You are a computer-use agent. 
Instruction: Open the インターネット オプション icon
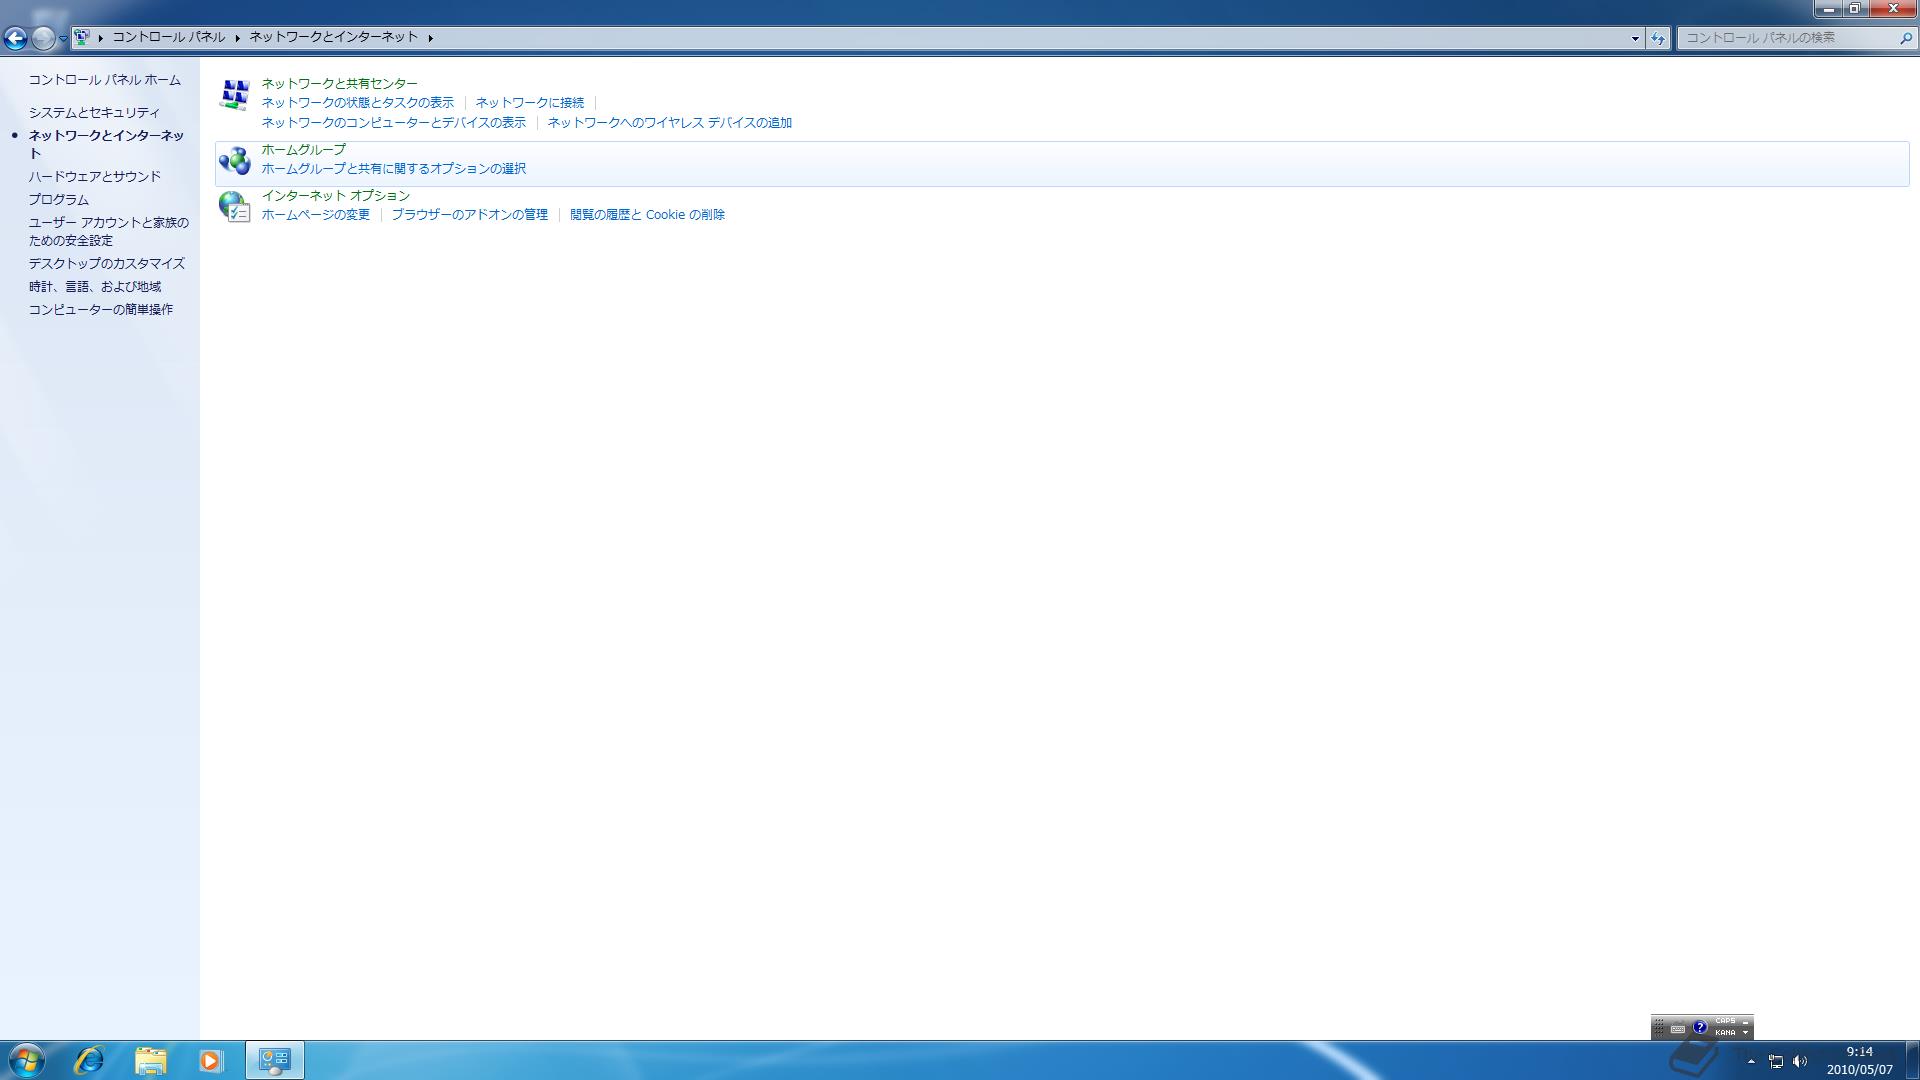click(x=234, y=206)
